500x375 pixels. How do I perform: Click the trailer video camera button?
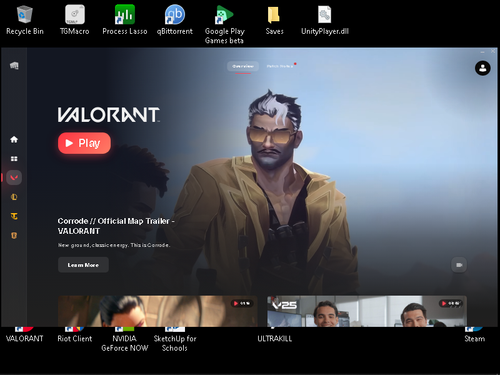459,265
